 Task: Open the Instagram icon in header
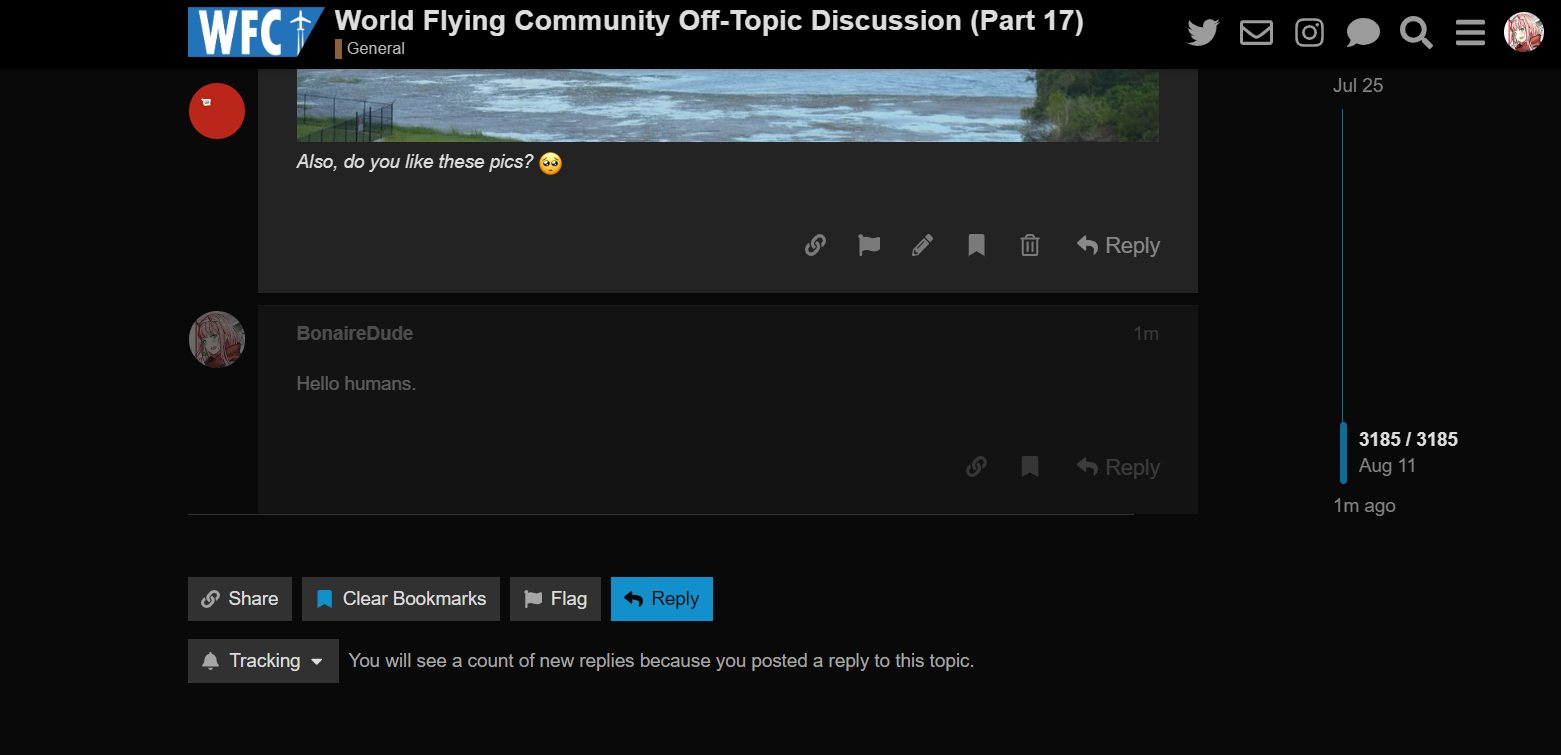[1309, 33]
